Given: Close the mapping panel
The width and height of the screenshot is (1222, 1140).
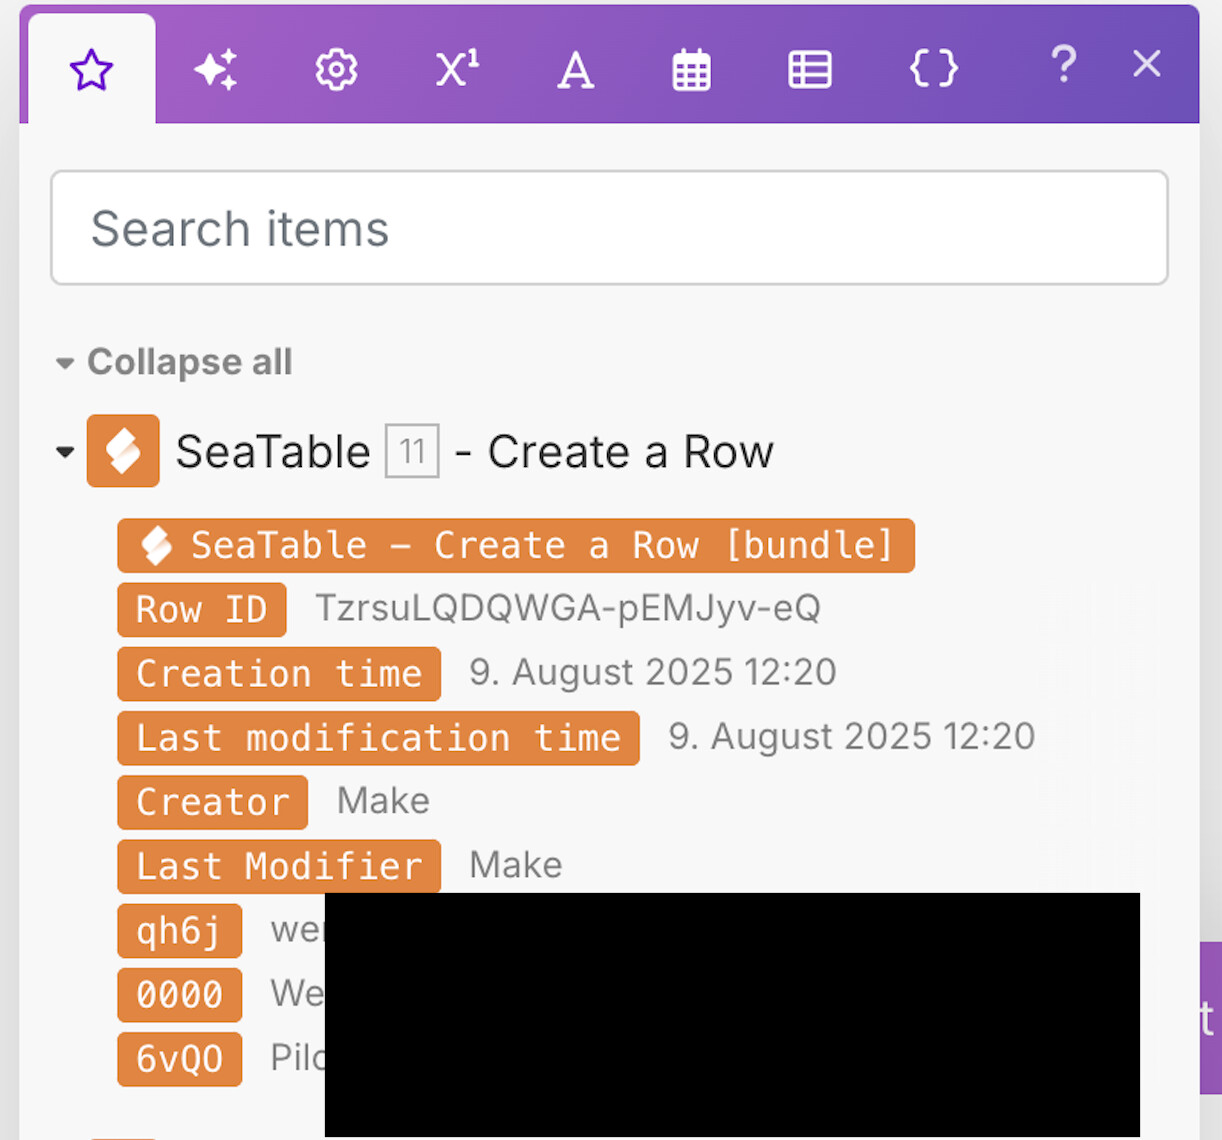Looking at the screenshot, I should pyautogui.click(x=1146, y=64).
